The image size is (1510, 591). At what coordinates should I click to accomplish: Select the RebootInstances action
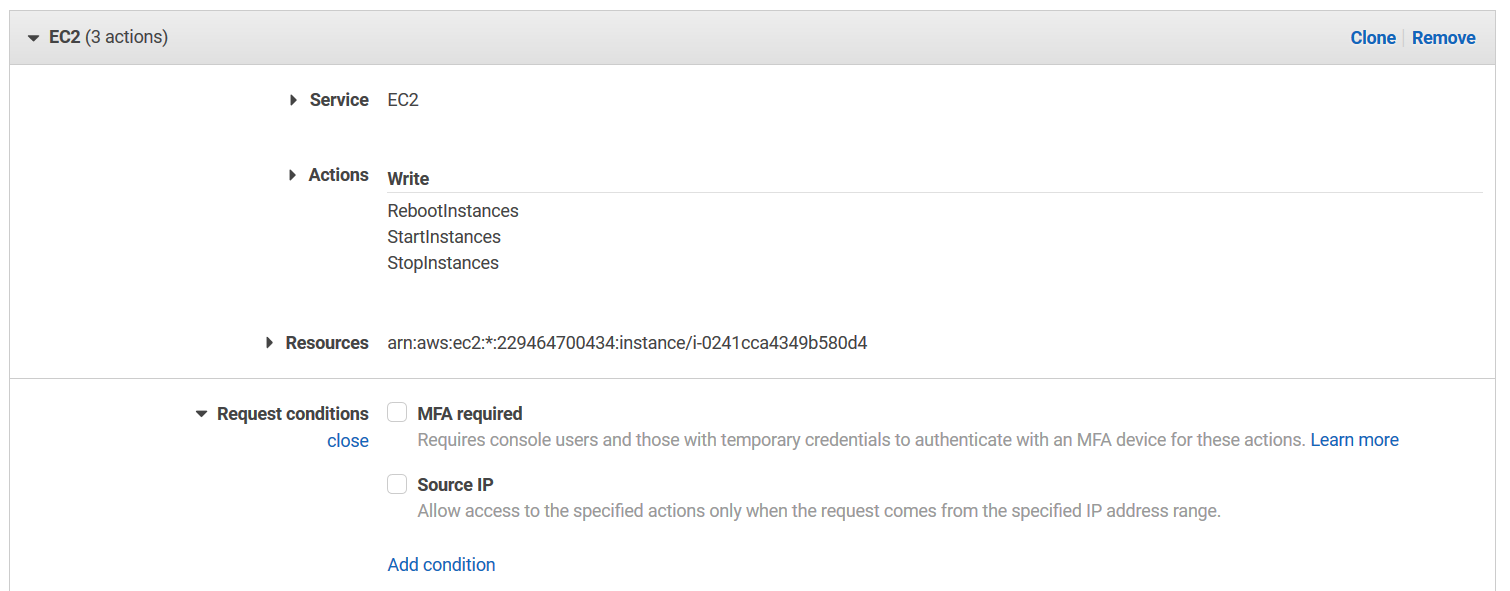tap(453, 211)
